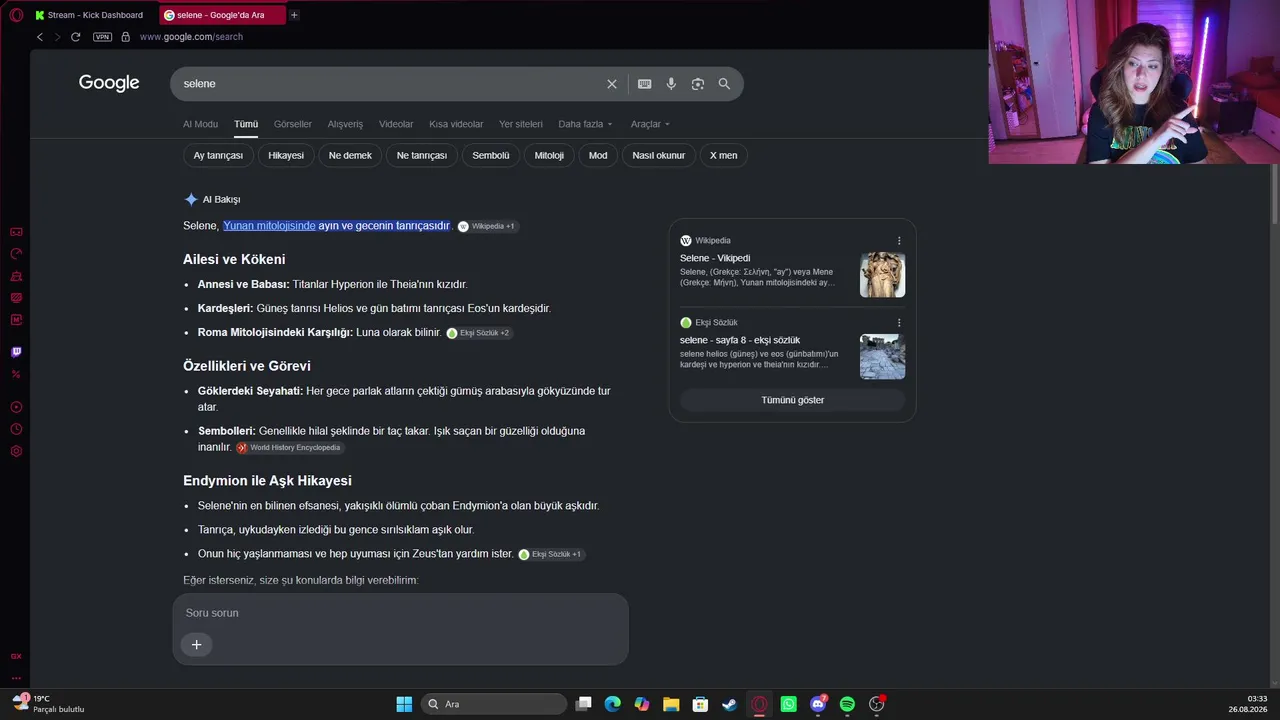The image size is (1280, 720).
Task: Start voice search with the microphone icon
Action: tap(671, 84)
